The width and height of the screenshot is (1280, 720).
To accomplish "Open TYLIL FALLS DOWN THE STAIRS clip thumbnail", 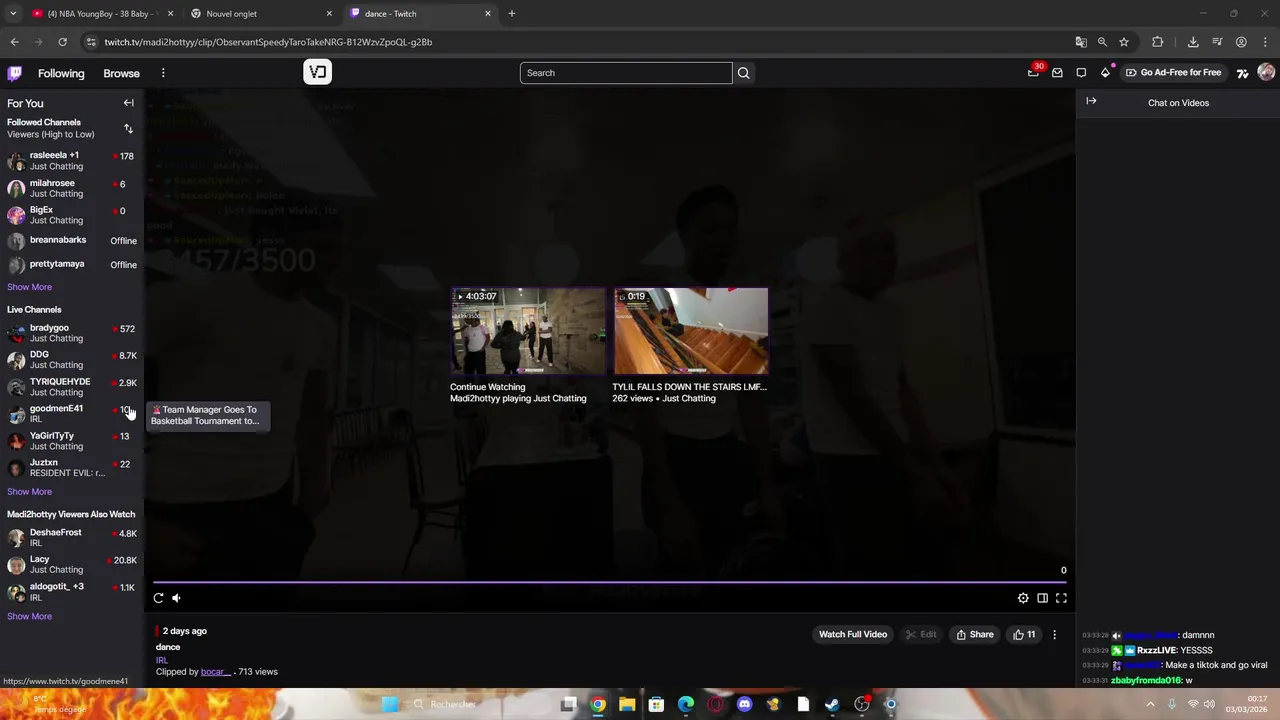I will coord(690,331).
